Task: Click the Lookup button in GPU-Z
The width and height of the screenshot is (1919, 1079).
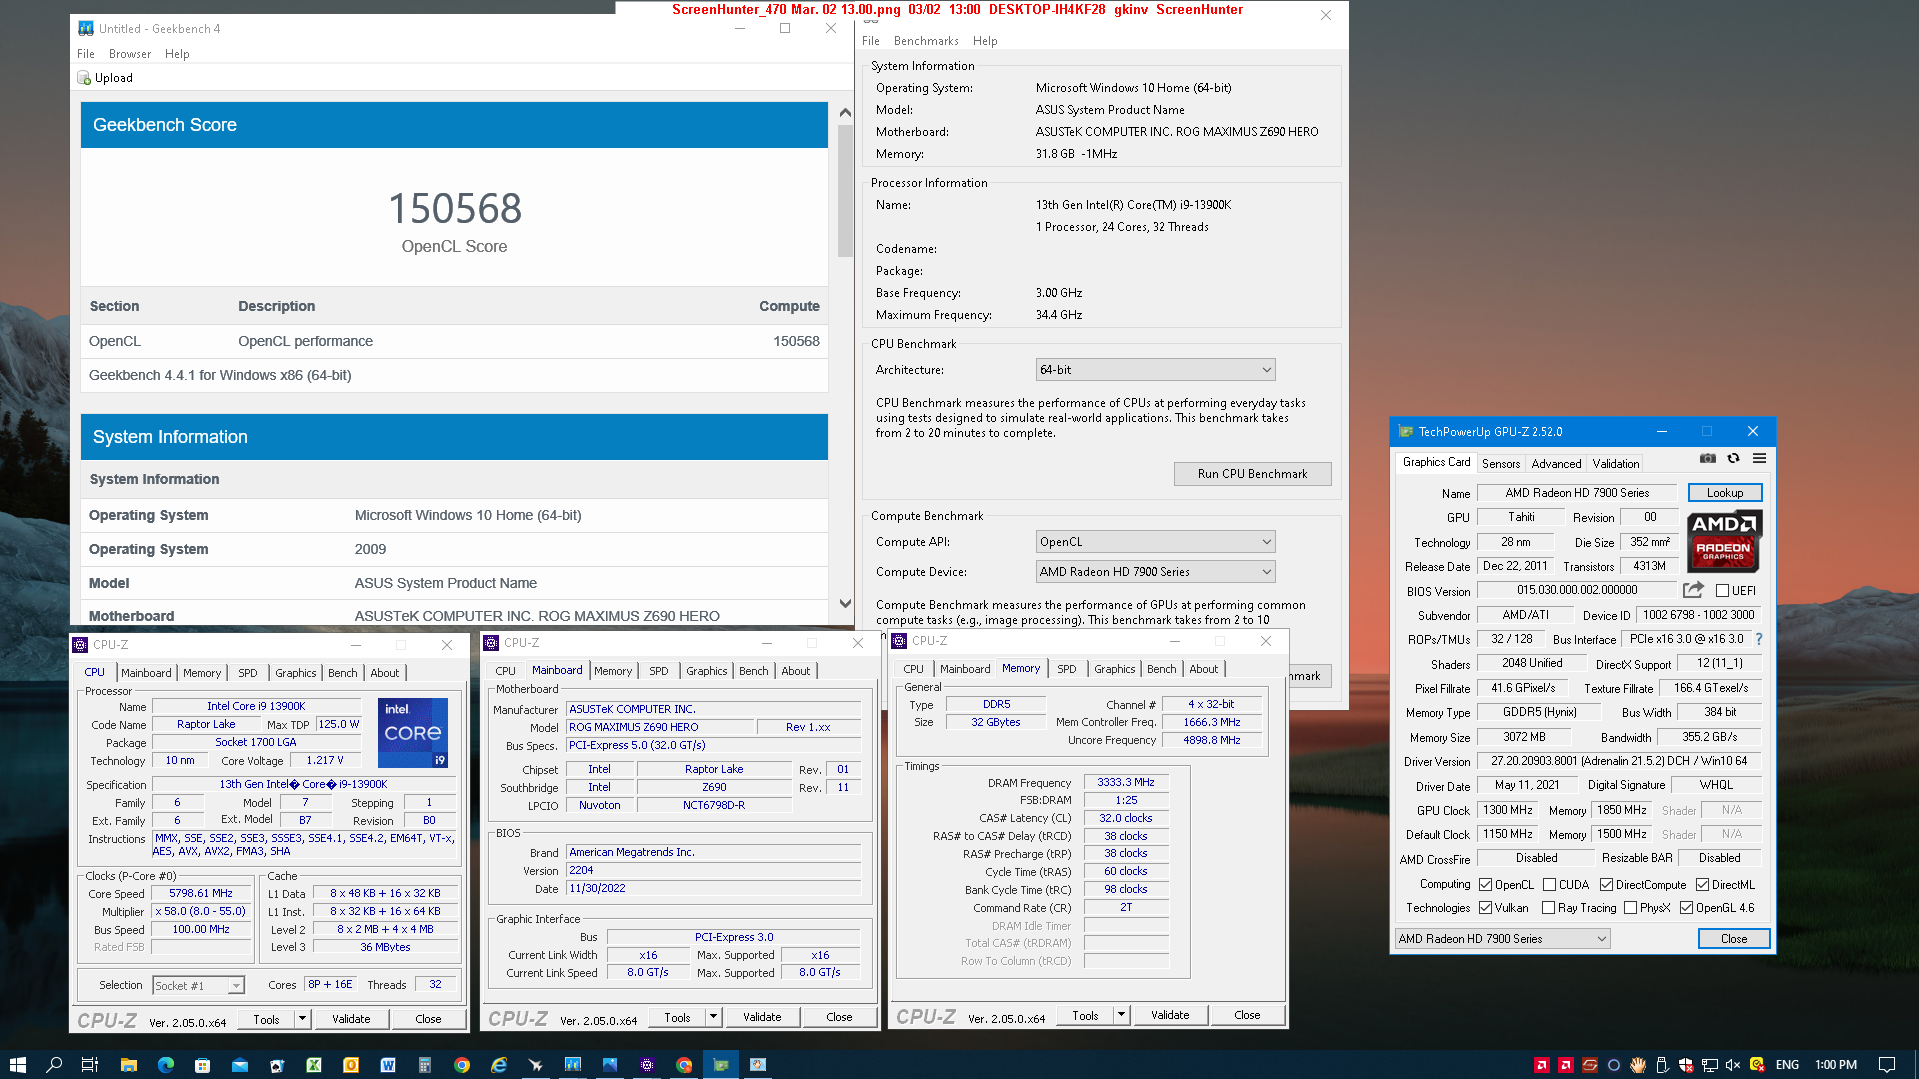Action: click(1725, 493)
